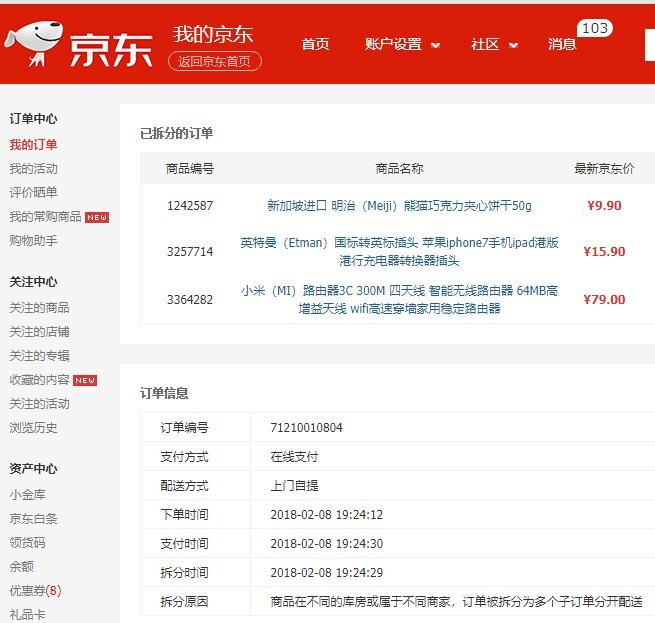This screenshot has width=655, height=623.
Task: Click 已拆分的订单 section title
Action: point(177,133)
